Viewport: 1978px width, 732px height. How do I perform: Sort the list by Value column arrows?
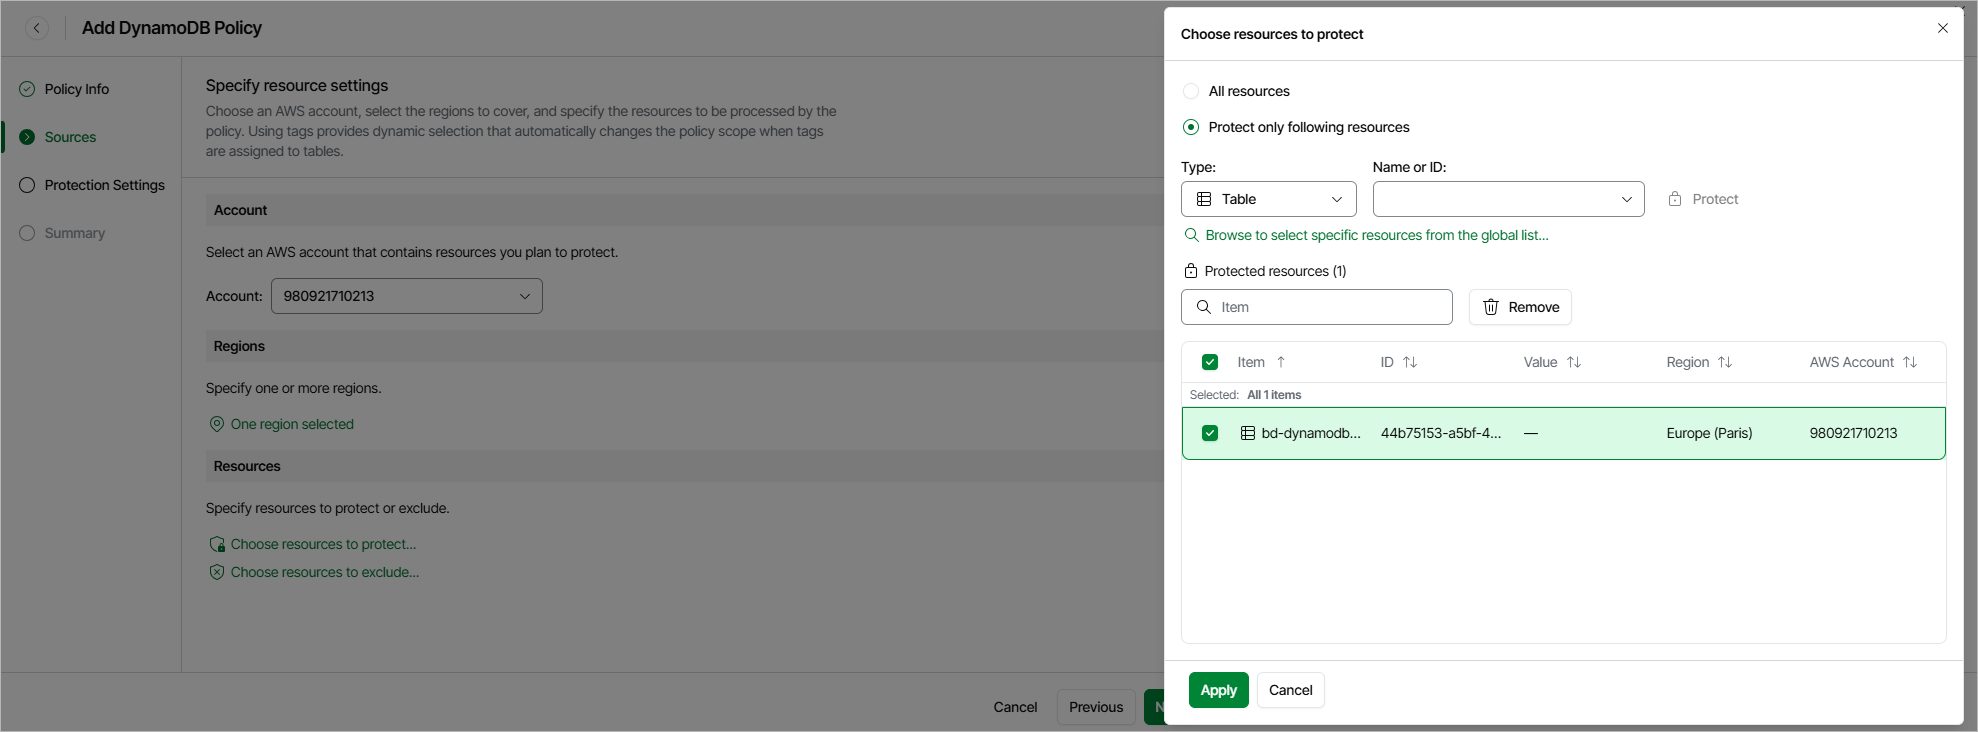coord(1574,362)
